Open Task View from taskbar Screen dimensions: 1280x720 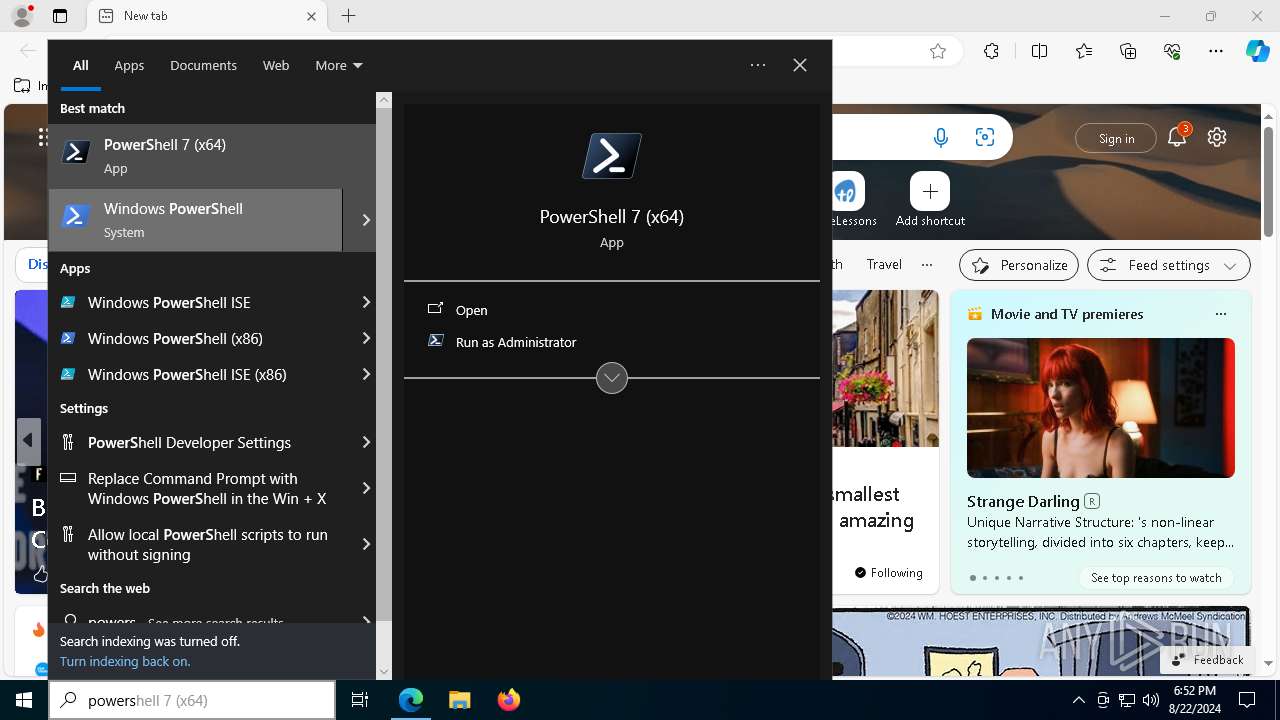[x=360, y=700]
